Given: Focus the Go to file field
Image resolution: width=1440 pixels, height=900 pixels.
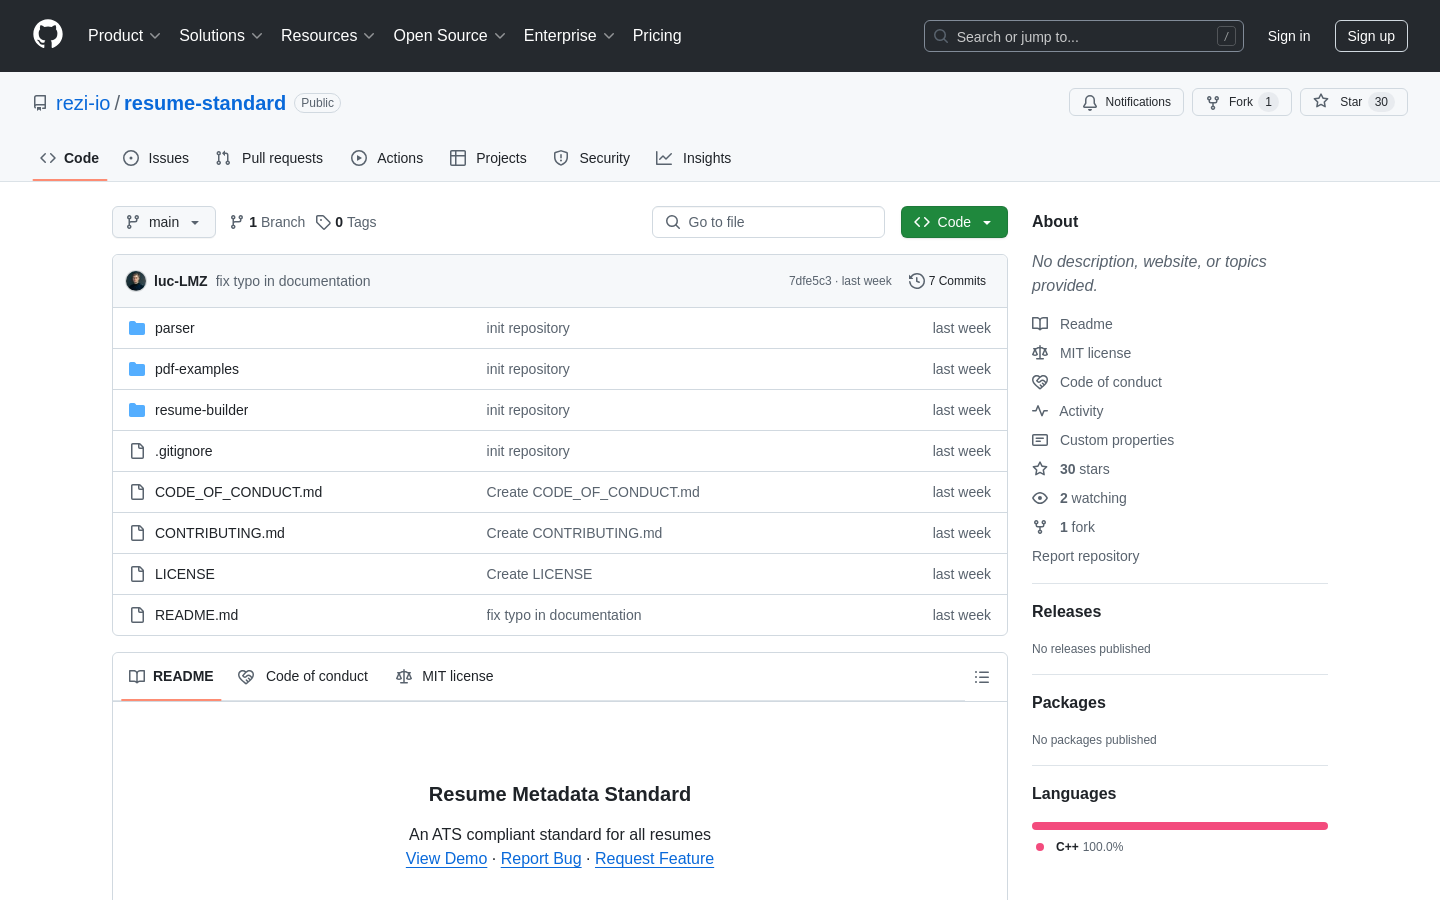Looking at the screenshot, I should coord(768,222).
